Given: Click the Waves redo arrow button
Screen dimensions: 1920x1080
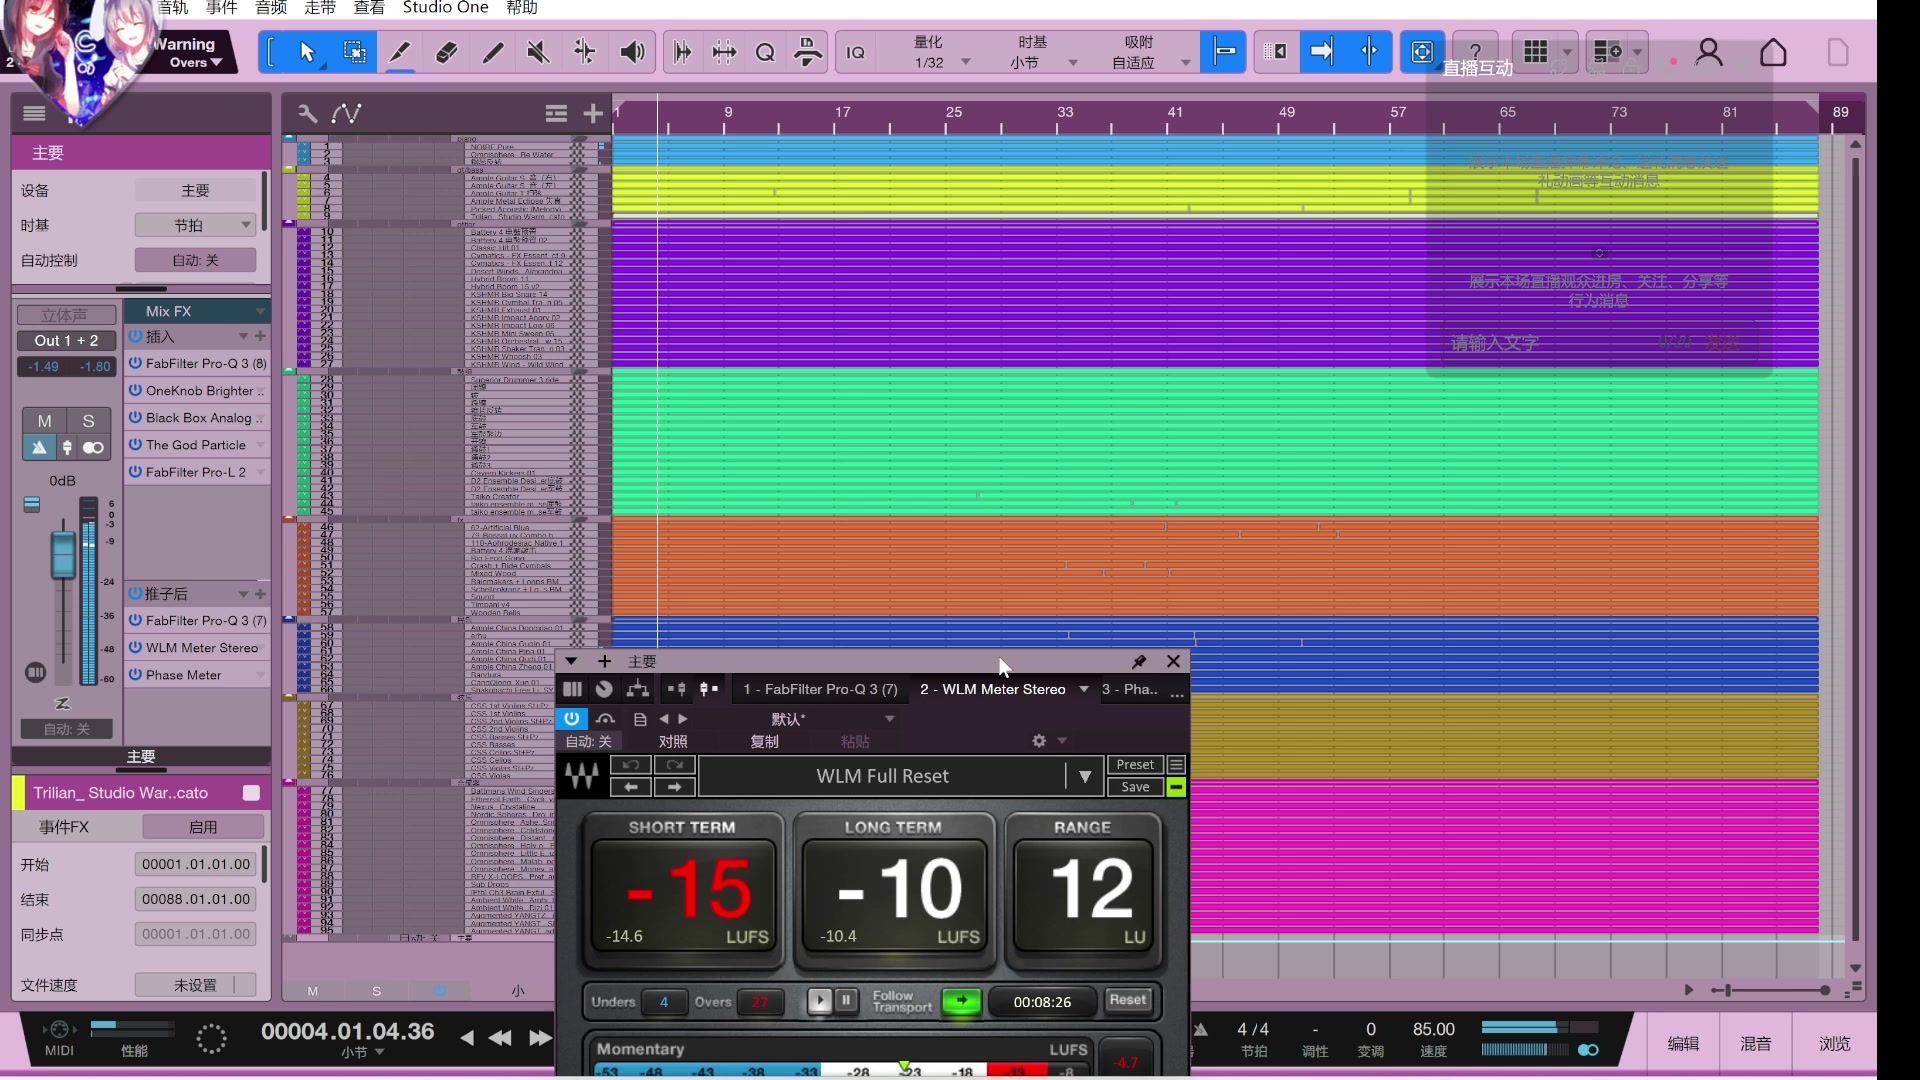Looking at the screenshot, I should coord(675,765).
